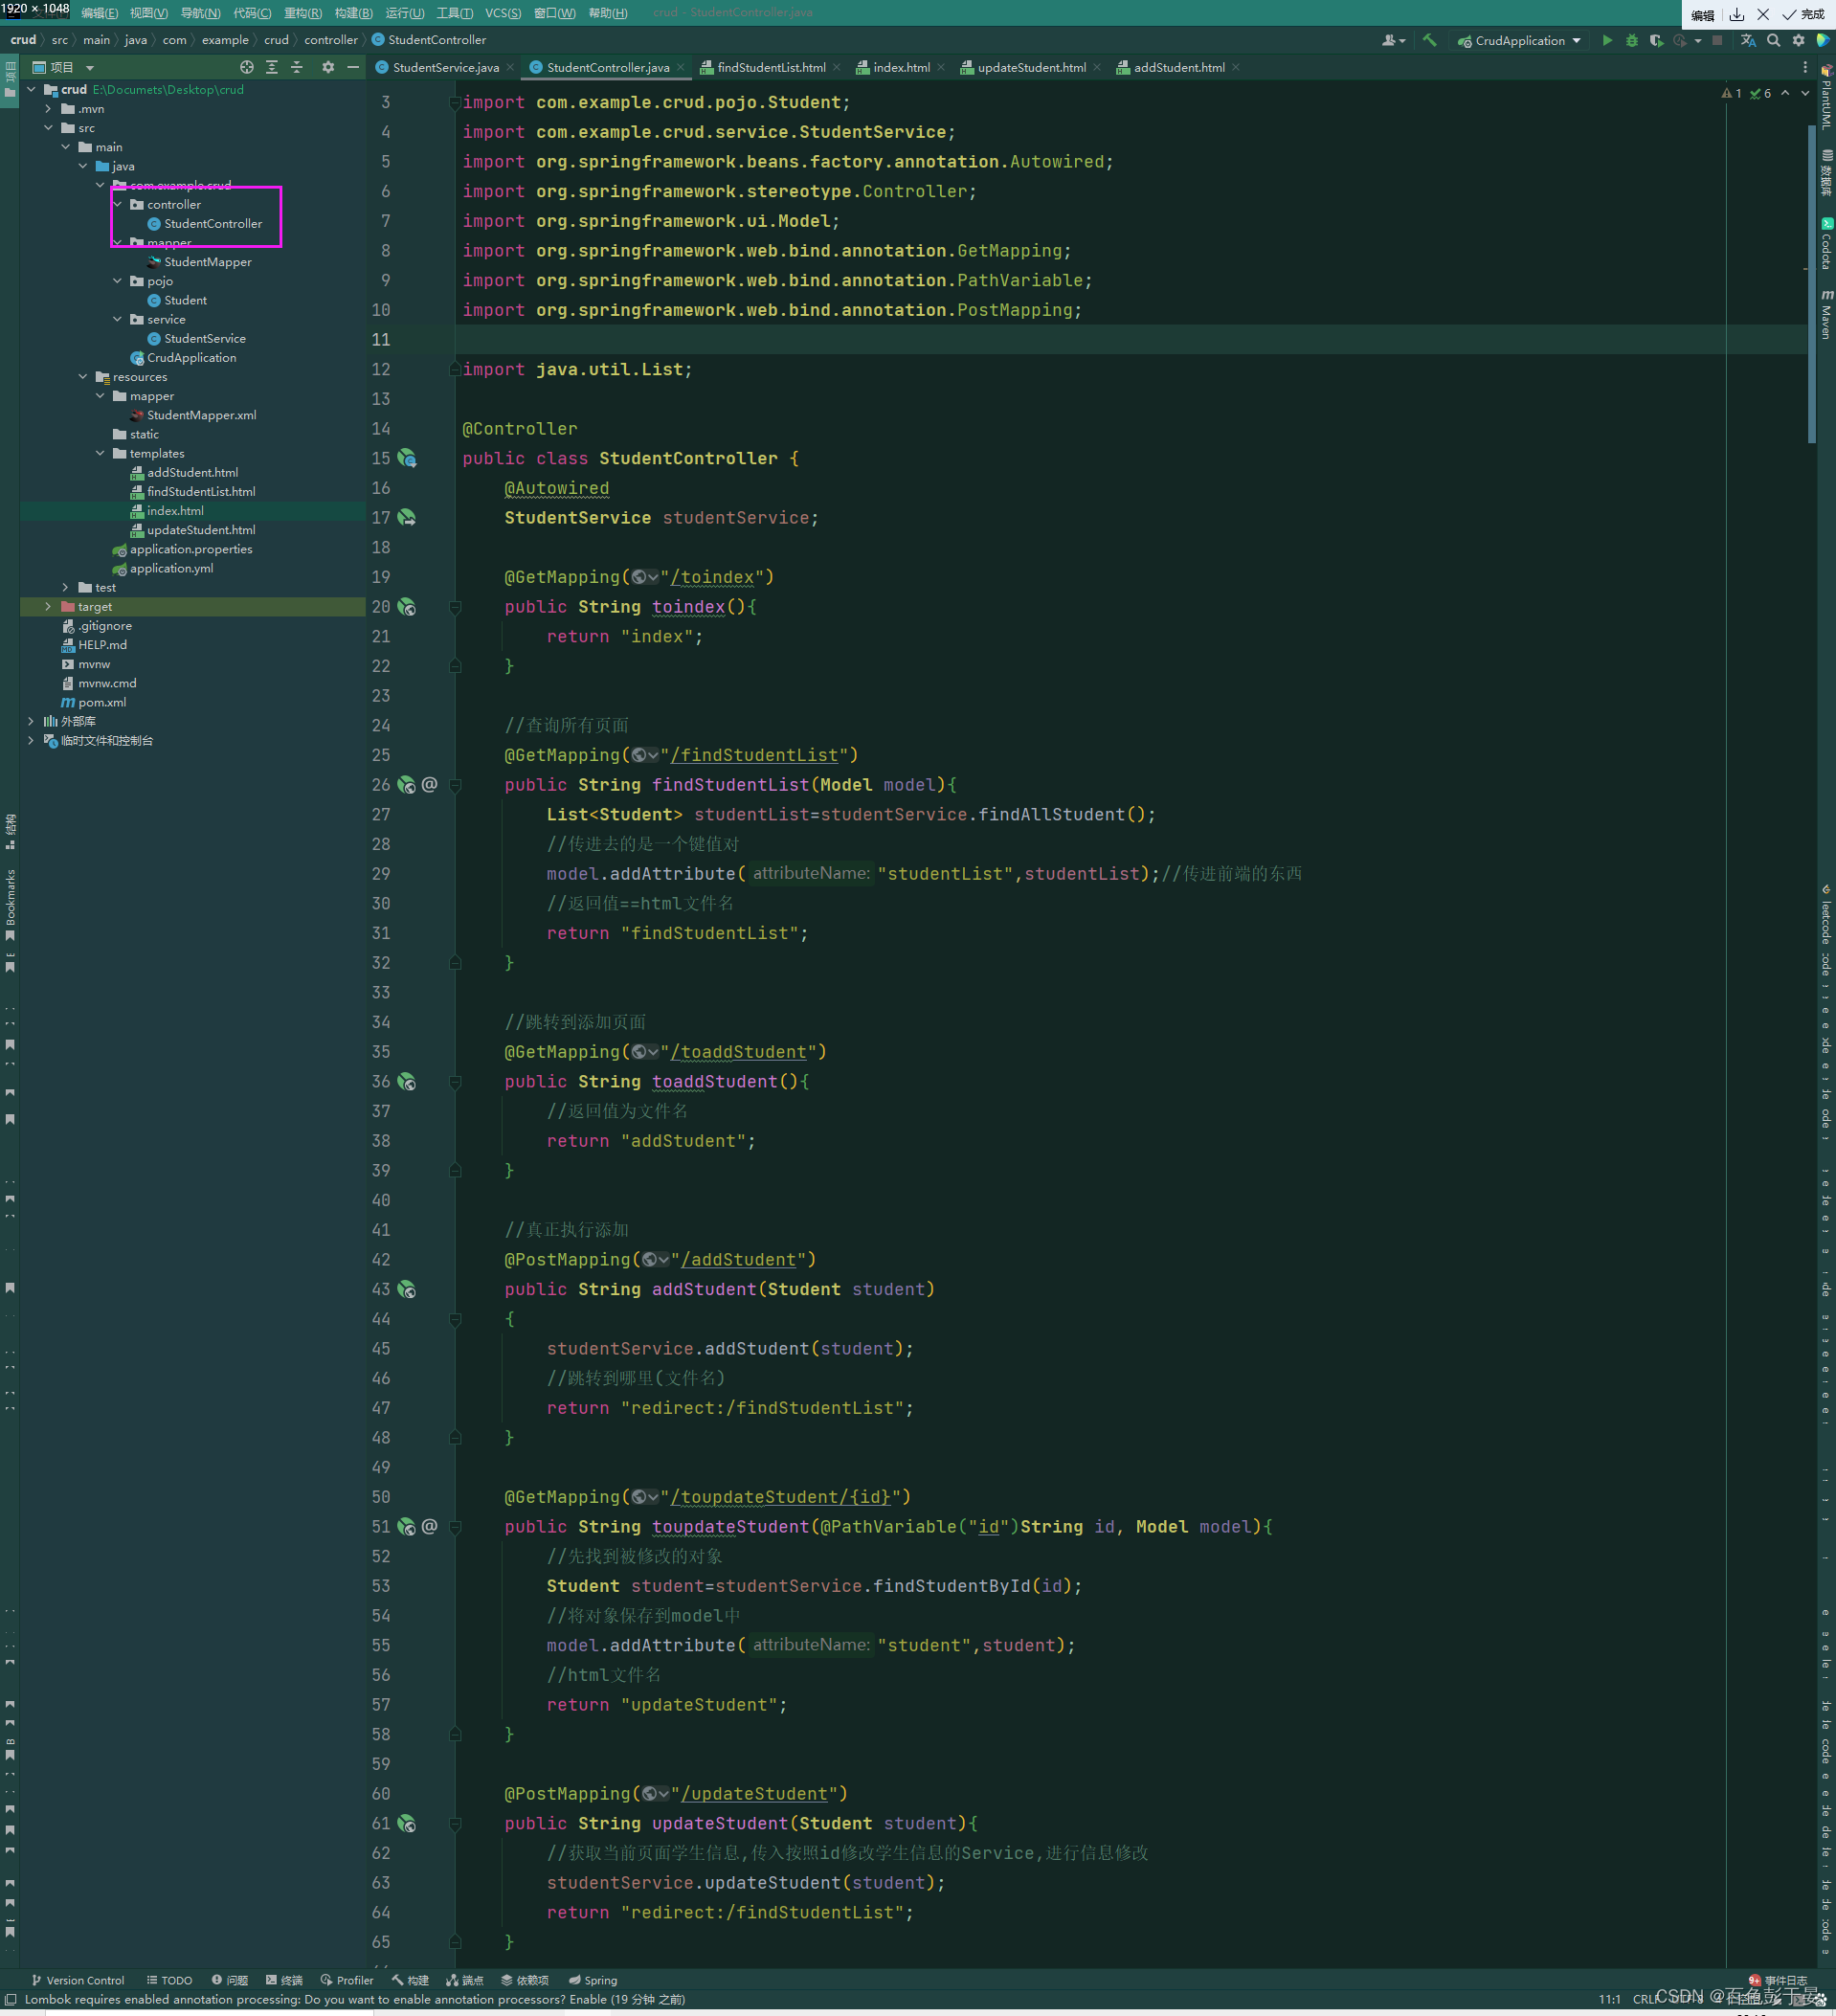Cancel the capture with the X icon
Viewport: 1836px width, 2016px height.
click(1763, 14)
